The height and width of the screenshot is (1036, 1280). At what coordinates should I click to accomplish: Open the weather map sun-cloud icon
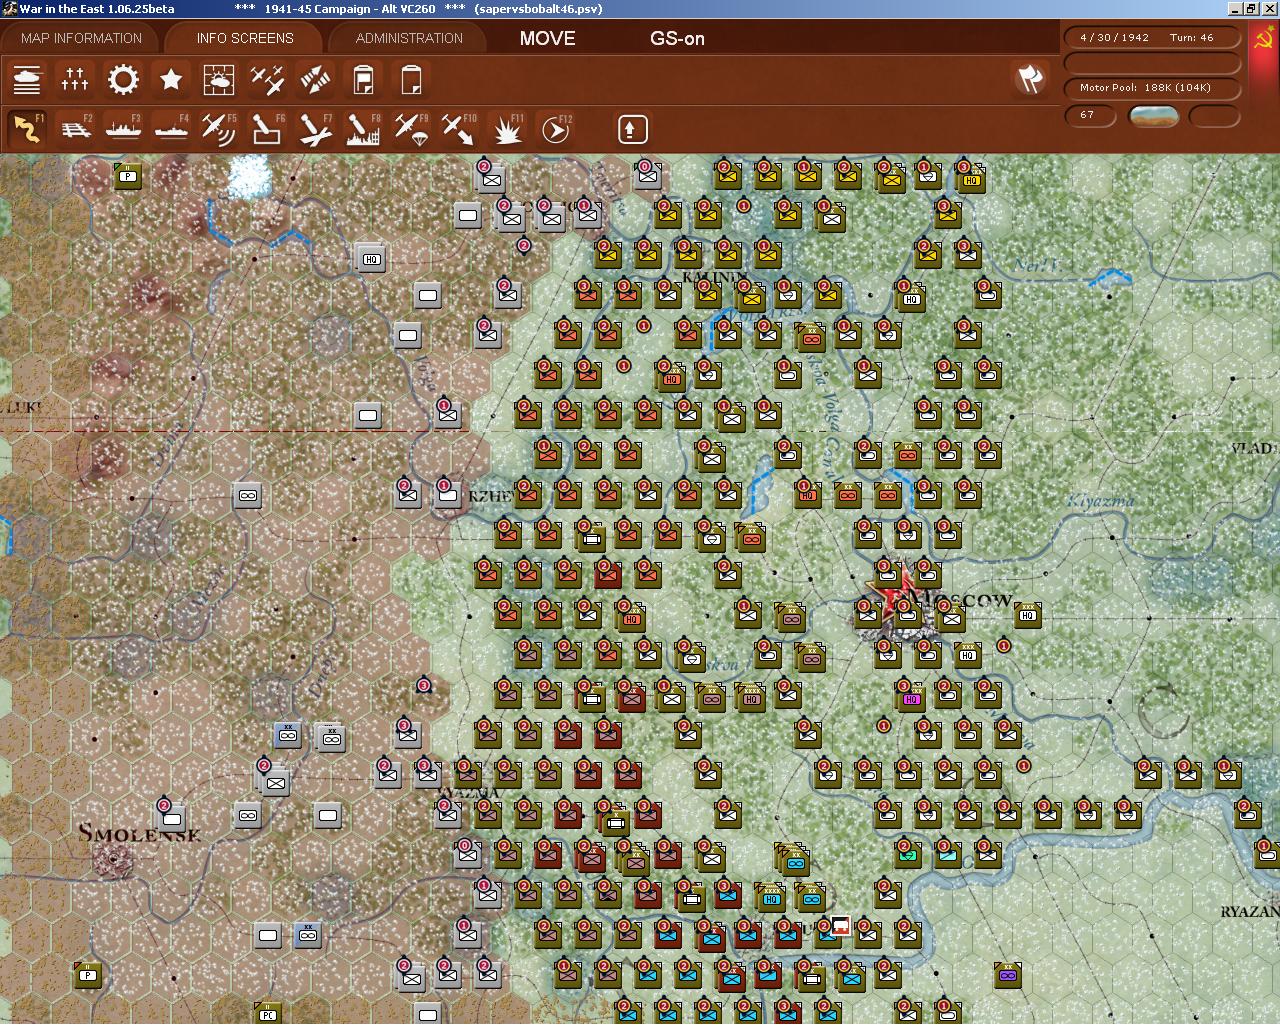coord(219,80)
